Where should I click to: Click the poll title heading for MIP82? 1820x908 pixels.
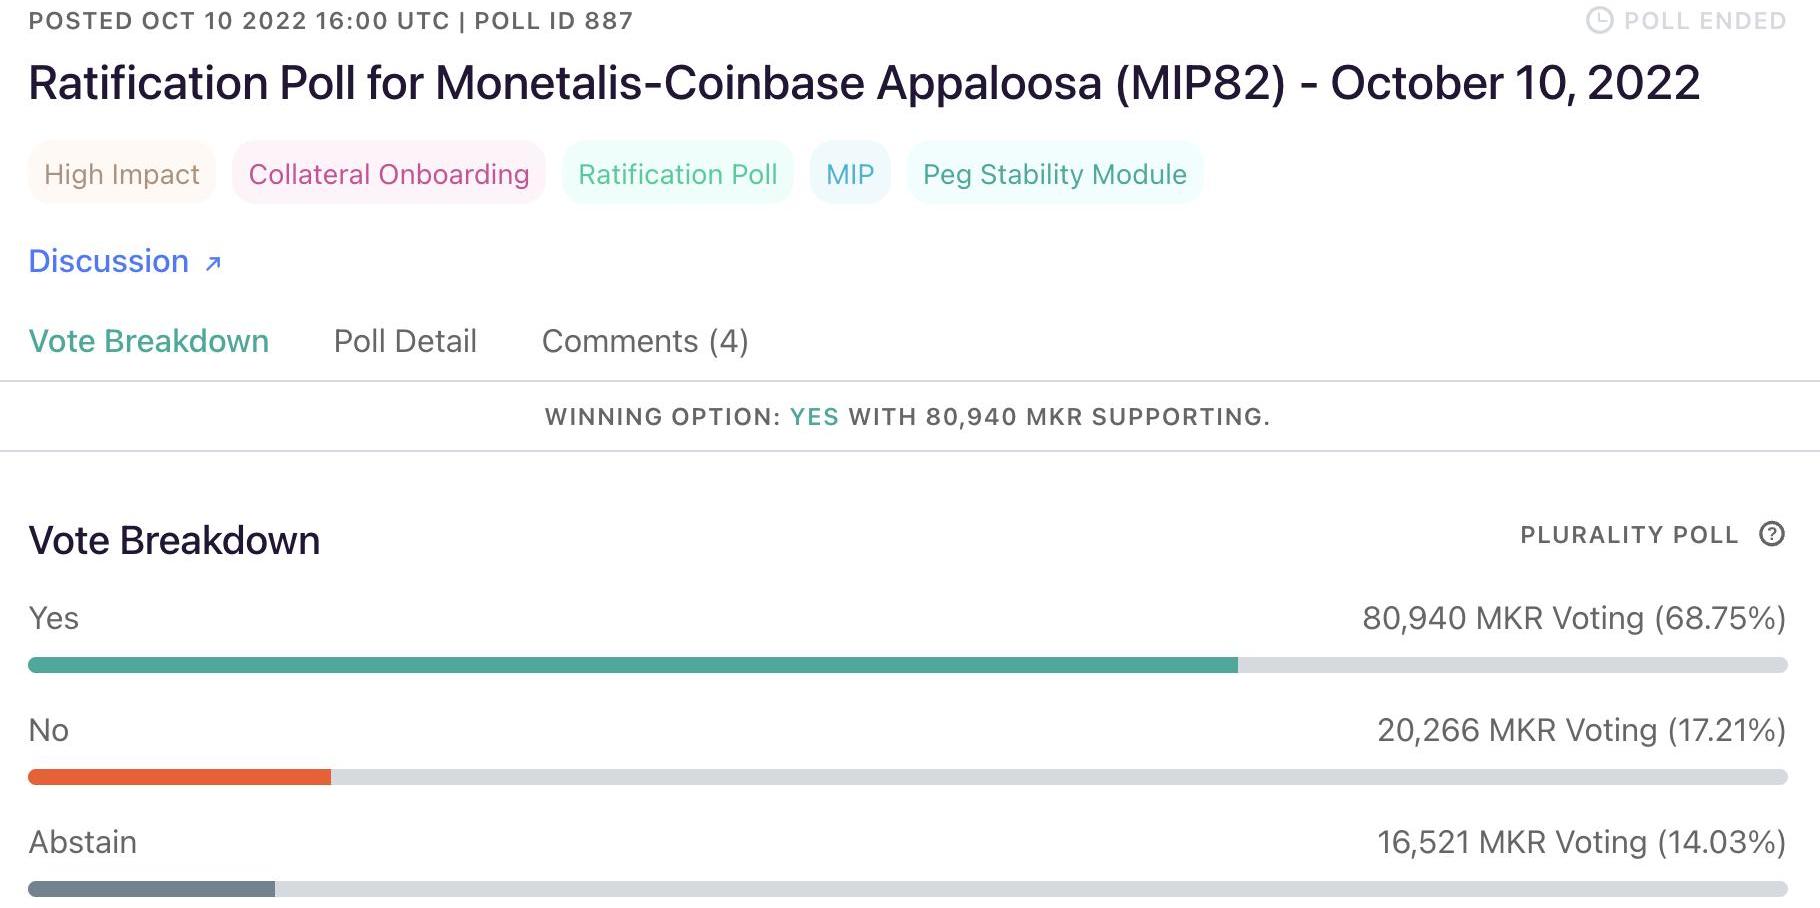(x=864, y=83)
